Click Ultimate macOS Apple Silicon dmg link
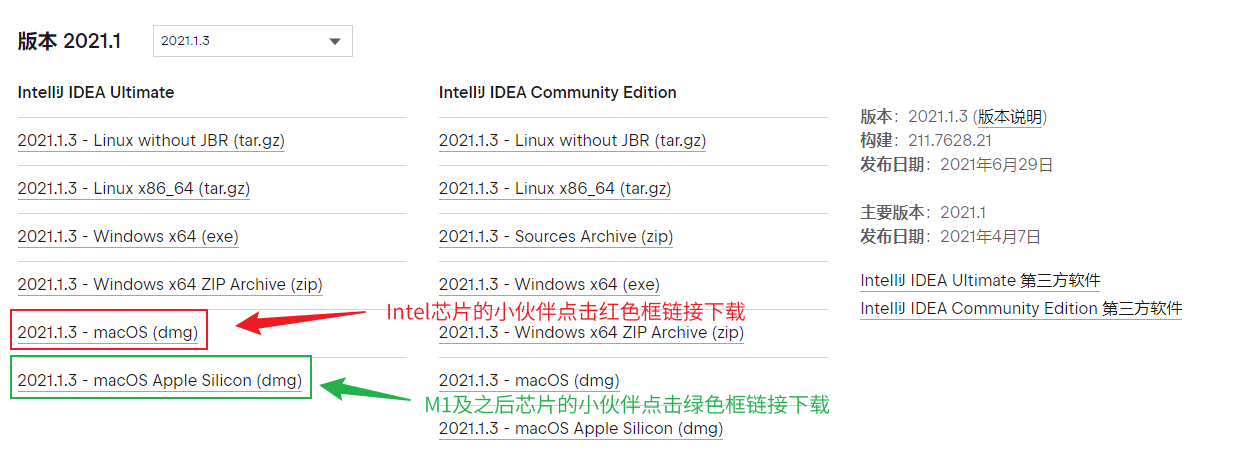Screen dimensions: 1253x466 [160, 380]
